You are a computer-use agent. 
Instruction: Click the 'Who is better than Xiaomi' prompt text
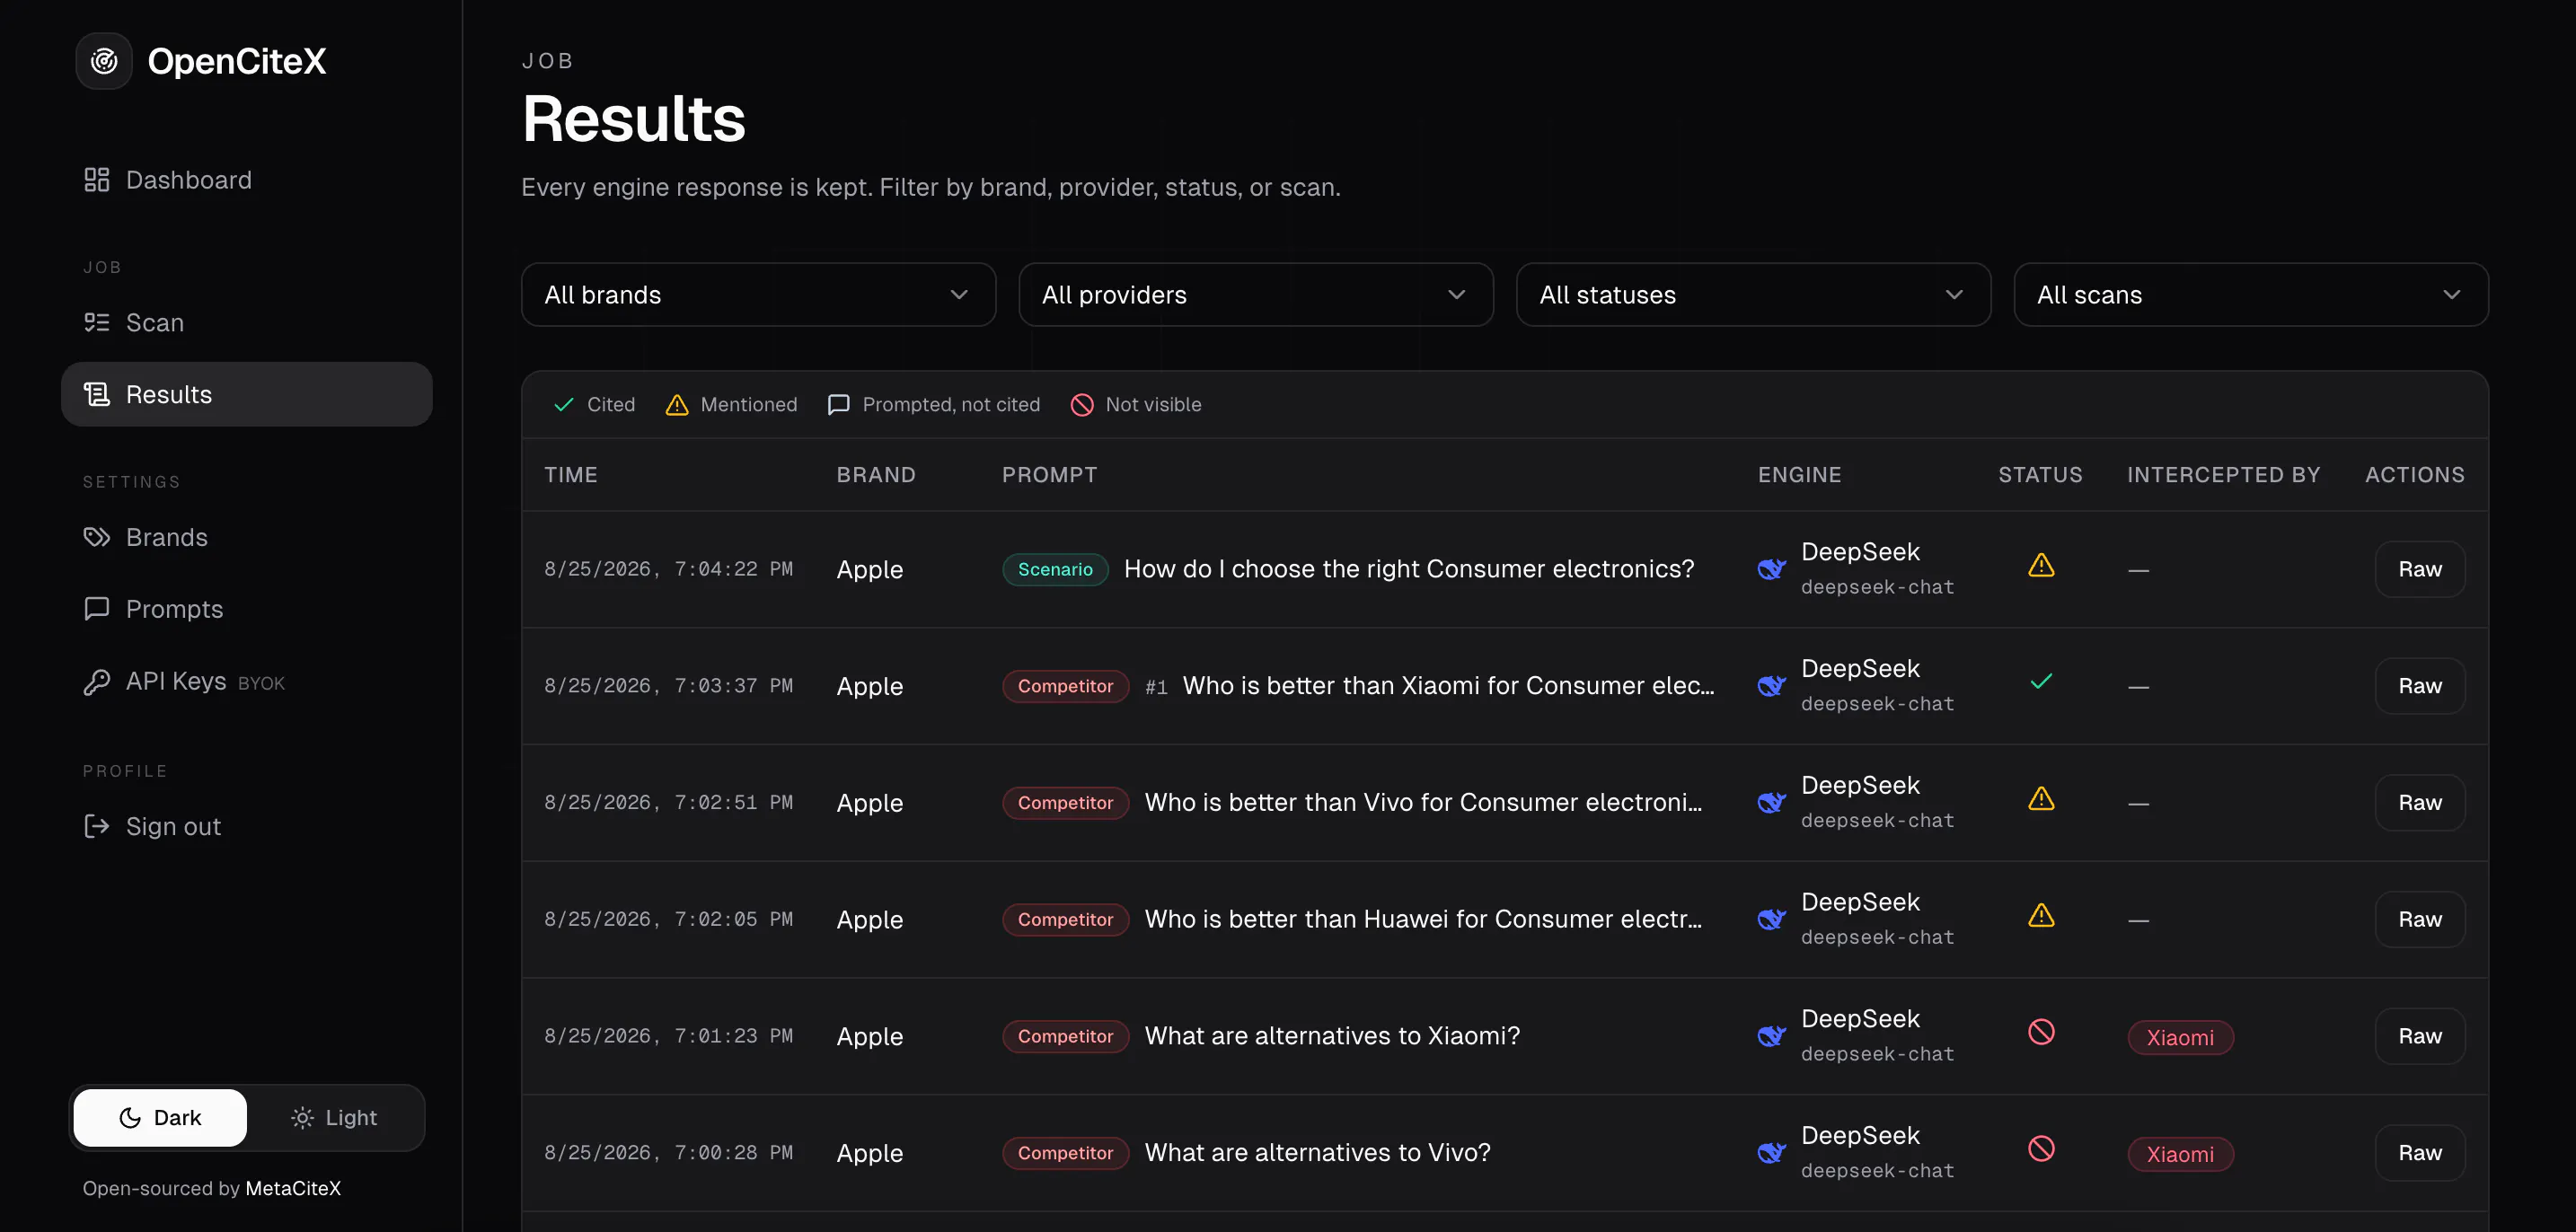tap(1448, 686)
